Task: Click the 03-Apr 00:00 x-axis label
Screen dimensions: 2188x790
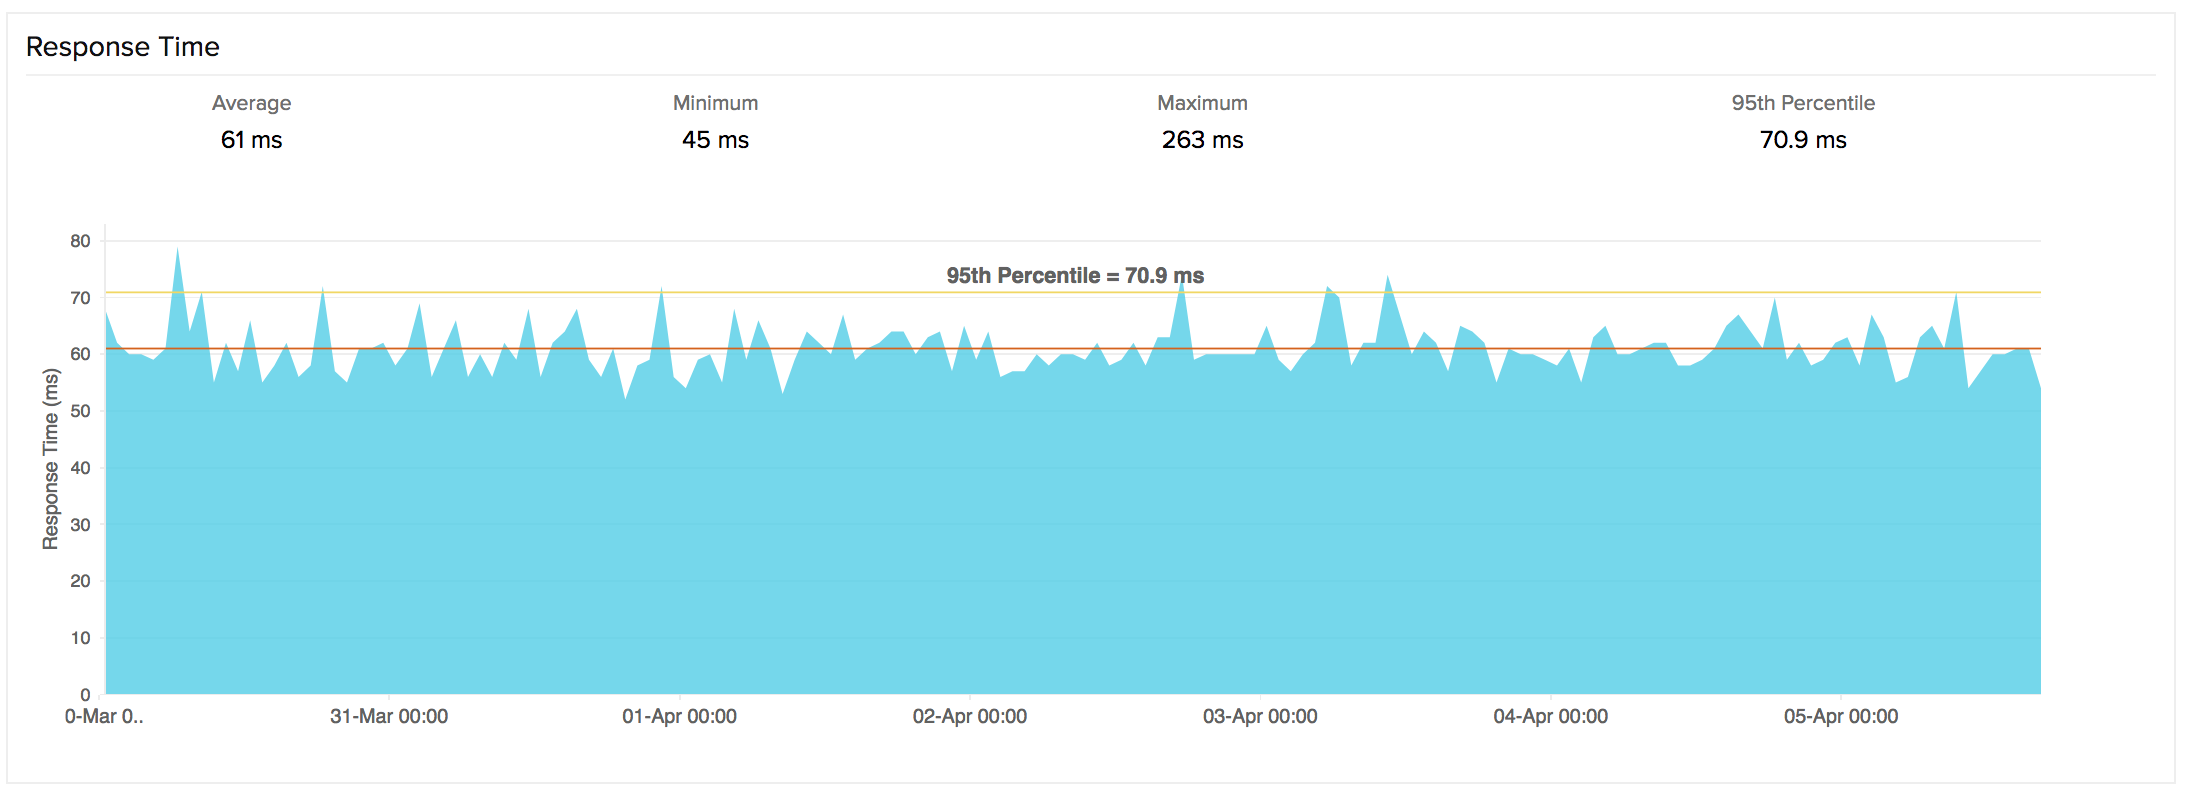Action: point(1260,717)
